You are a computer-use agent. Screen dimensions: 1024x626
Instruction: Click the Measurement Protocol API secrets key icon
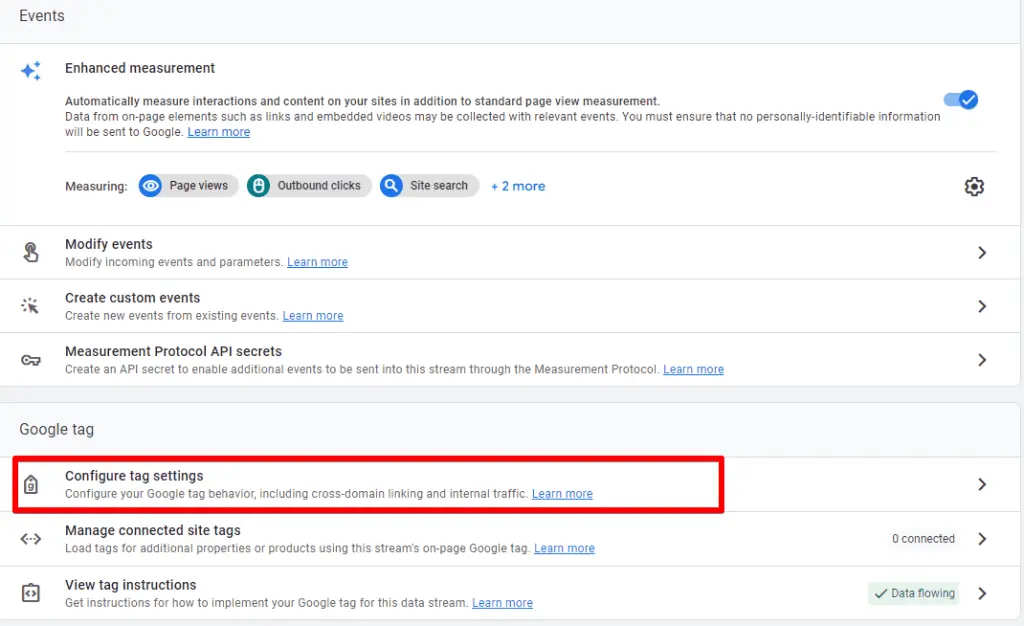point(31,359)
